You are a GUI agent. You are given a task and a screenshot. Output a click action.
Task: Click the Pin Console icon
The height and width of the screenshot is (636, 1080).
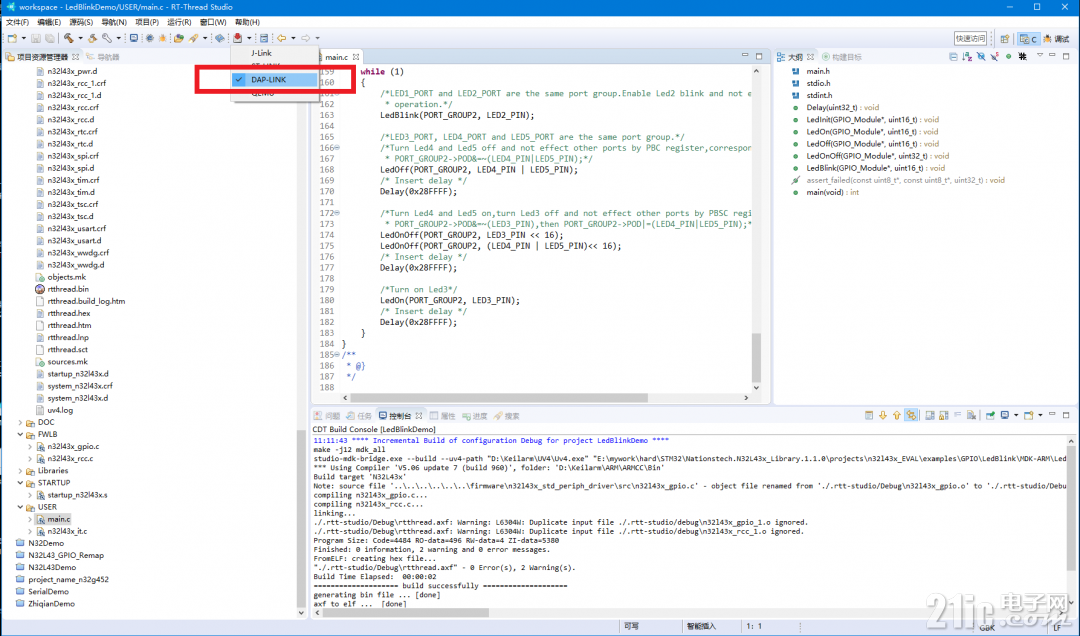990,416
